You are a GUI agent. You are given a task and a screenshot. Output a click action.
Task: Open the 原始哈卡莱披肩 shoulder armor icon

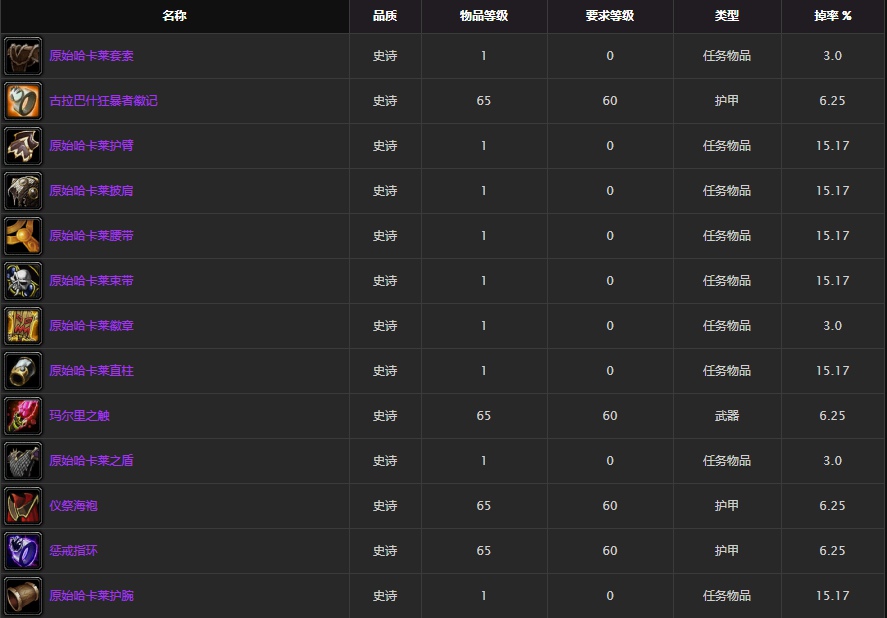[23, 191]
